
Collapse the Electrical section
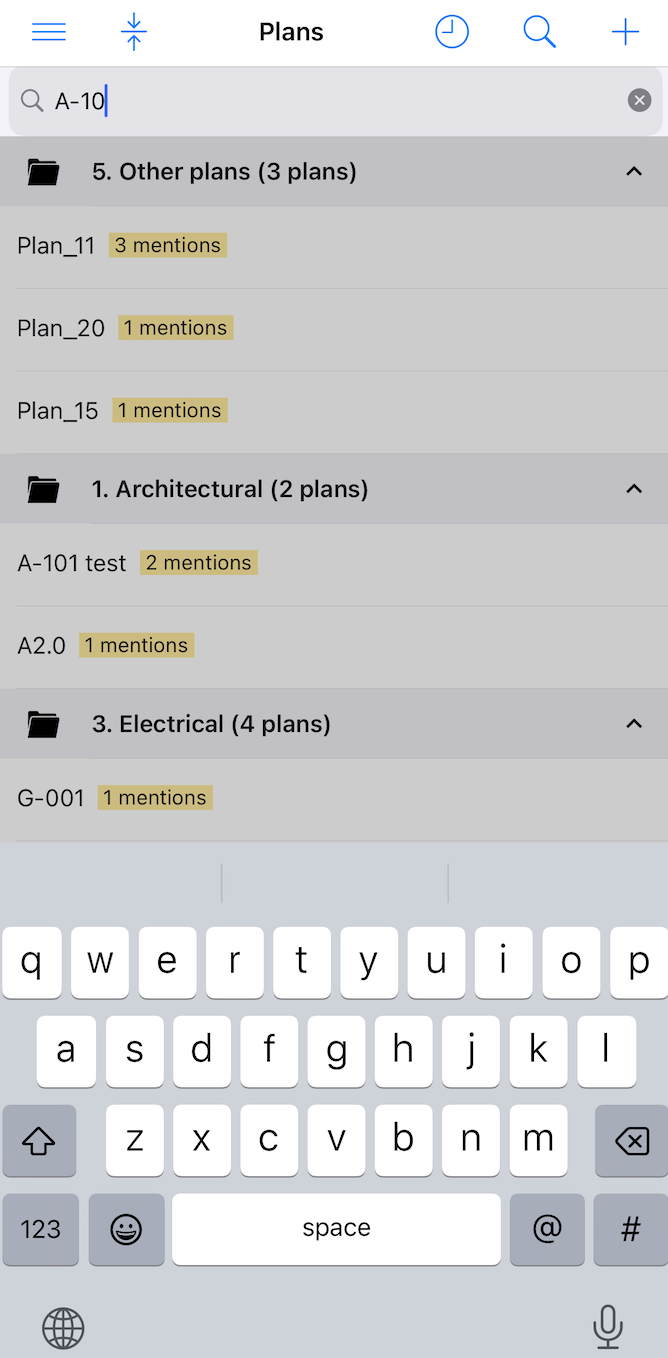coord(634,723)
